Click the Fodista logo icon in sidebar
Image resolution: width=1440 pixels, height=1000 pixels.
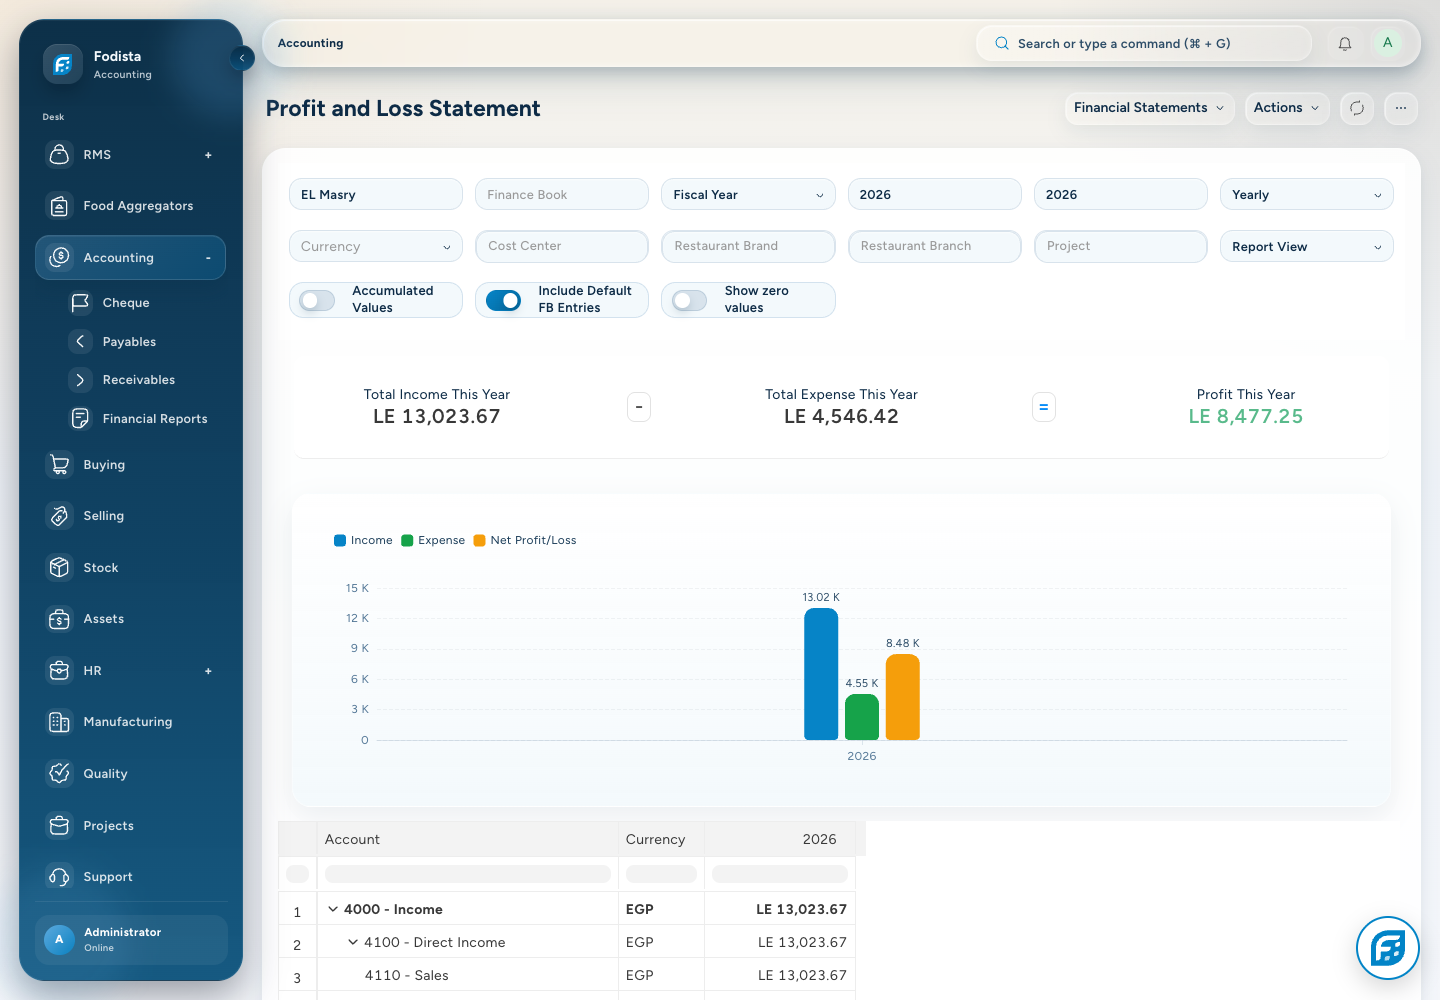[x=62, y=64]
